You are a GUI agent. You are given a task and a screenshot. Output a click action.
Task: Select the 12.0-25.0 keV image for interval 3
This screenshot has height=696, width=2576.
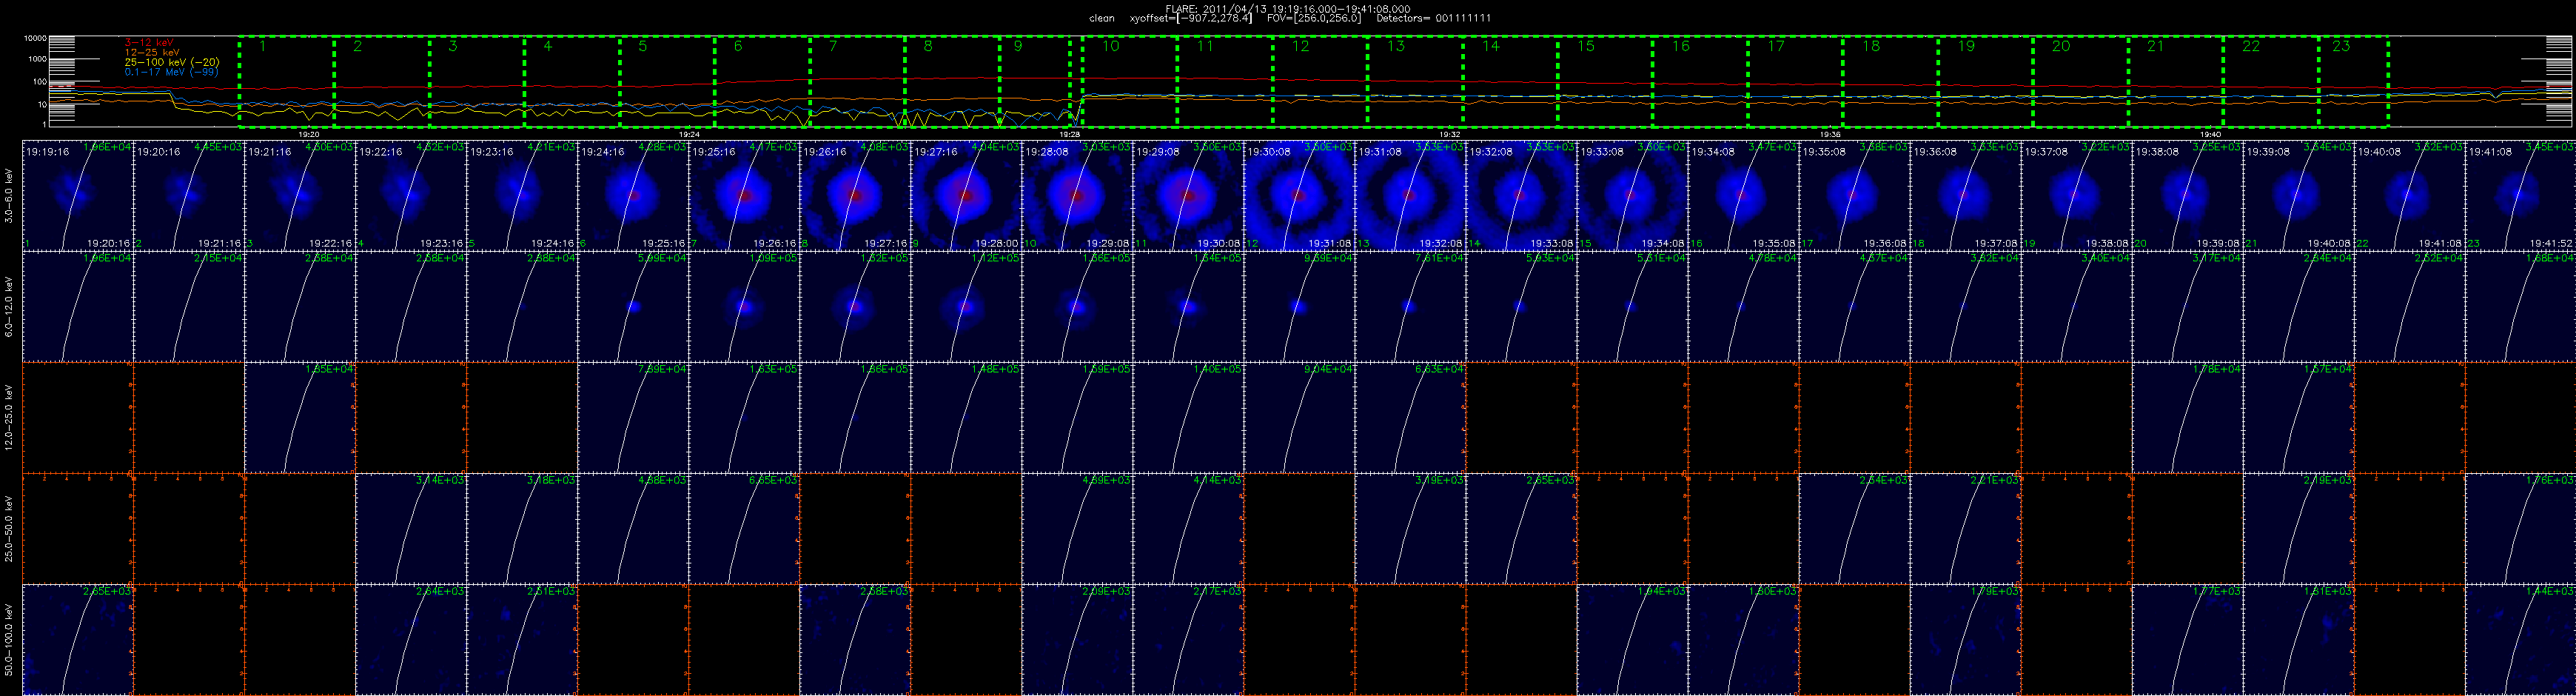pyautogui.click(x=300, y=417)
